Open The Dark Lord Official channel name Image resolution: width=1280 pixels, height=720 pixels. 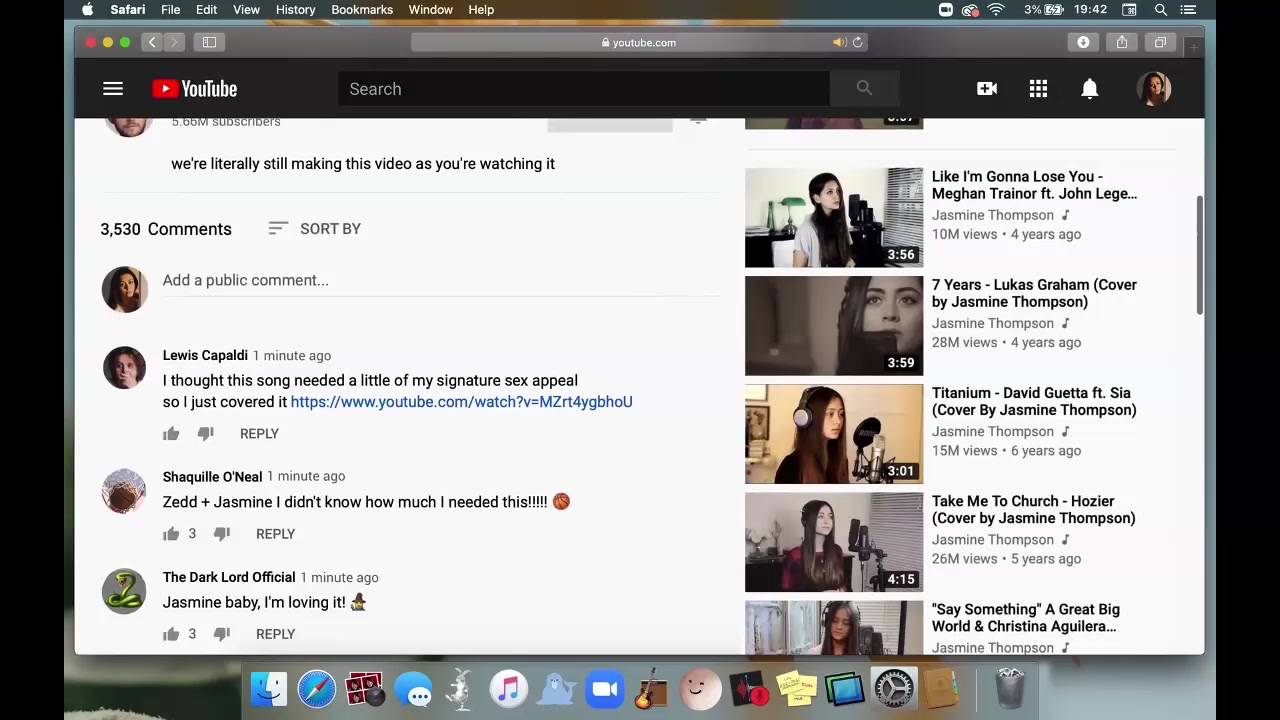[x=229, y=577]
